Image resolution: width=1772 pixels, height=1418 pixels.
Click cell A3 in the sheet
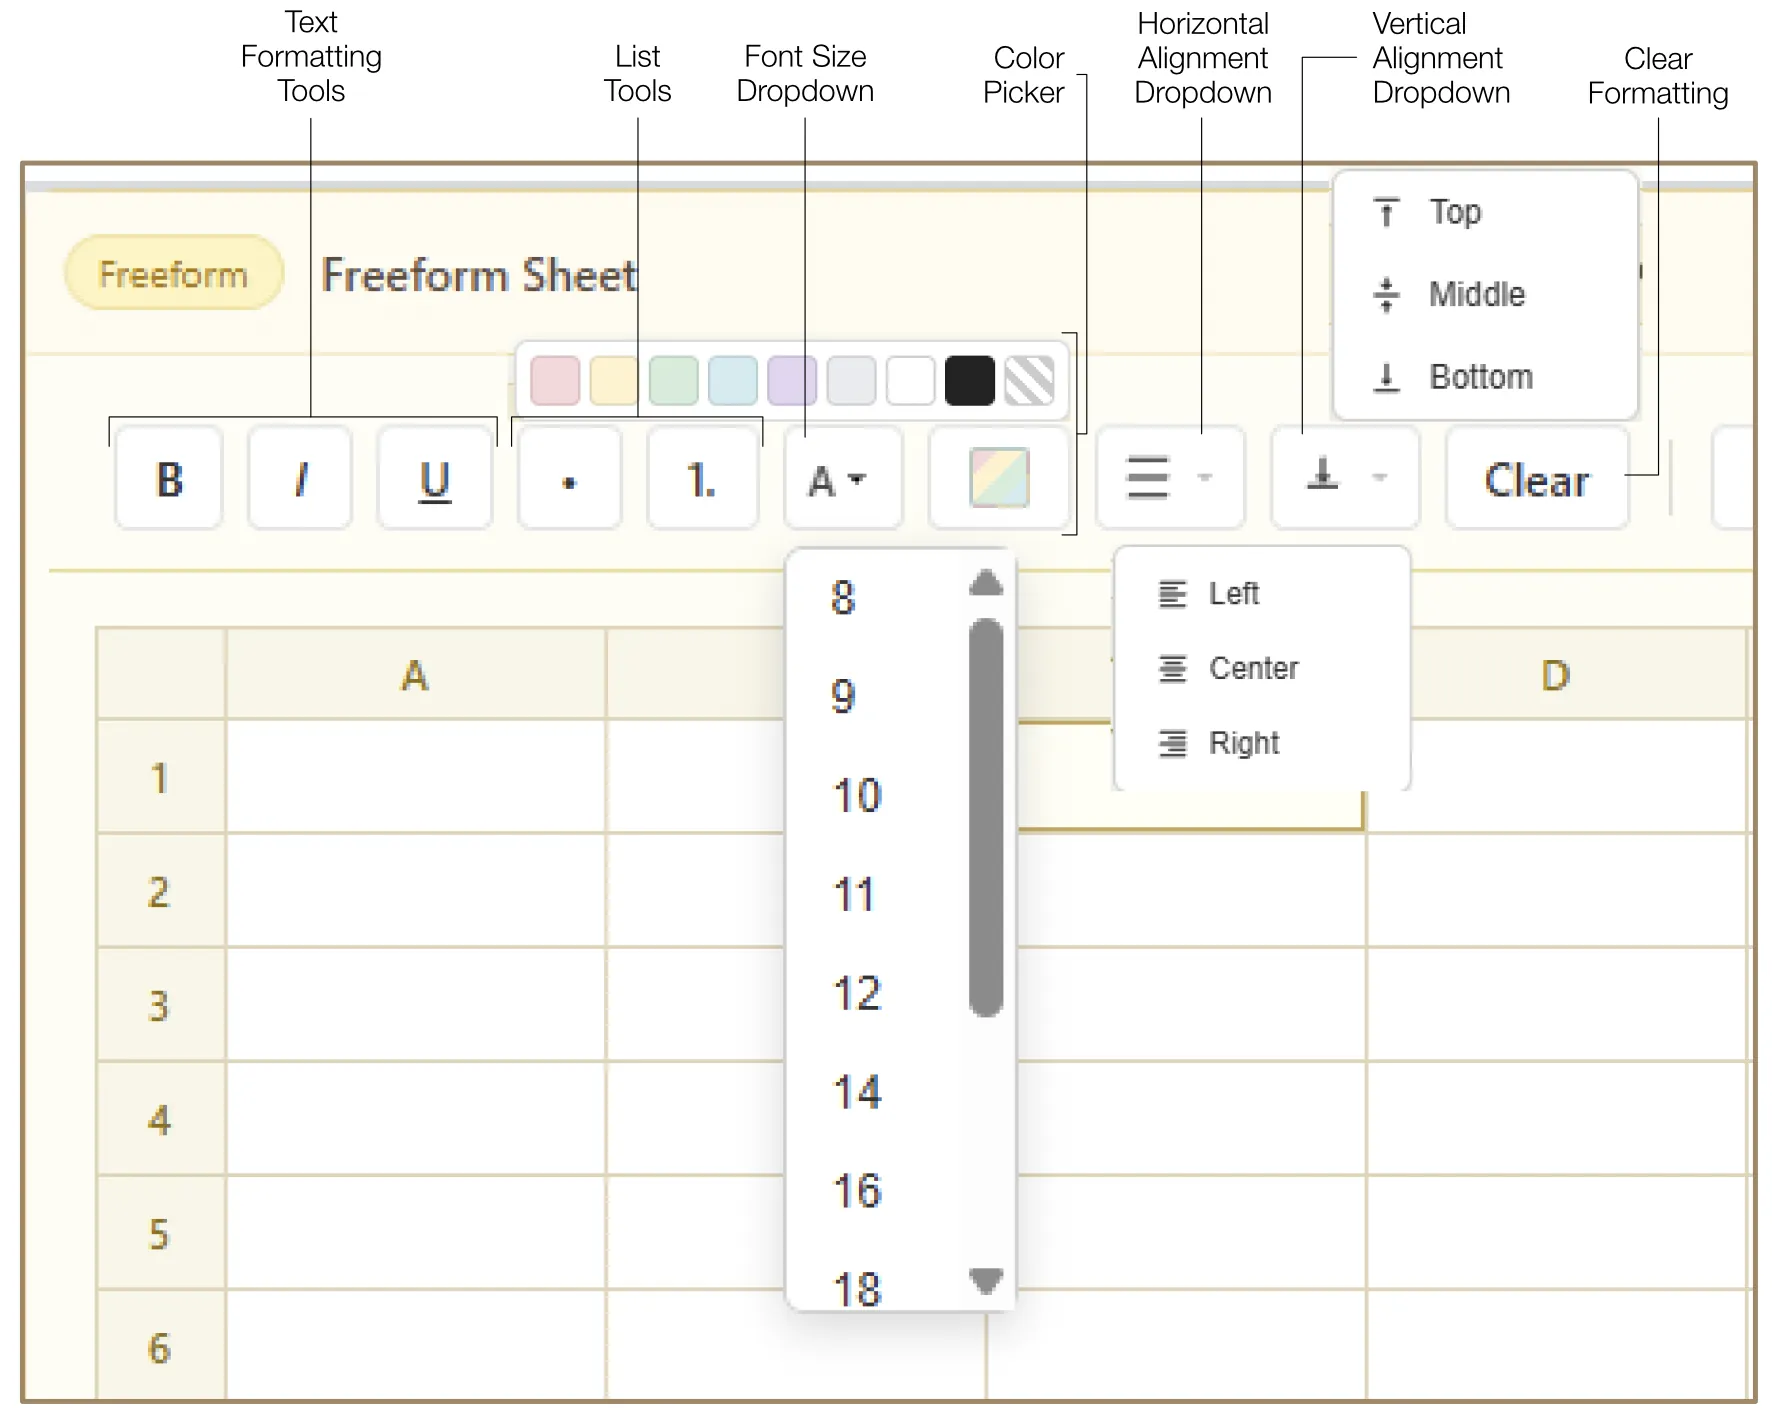coord(416,1005)
